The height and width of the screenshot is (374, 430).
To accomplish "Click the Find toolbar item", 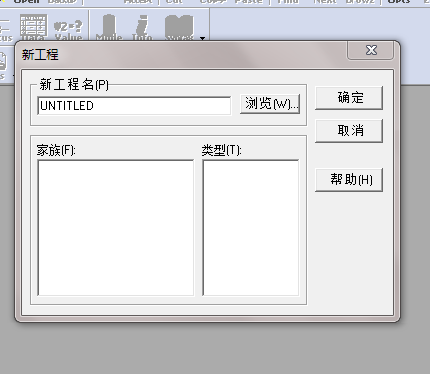I will (288, 1).
